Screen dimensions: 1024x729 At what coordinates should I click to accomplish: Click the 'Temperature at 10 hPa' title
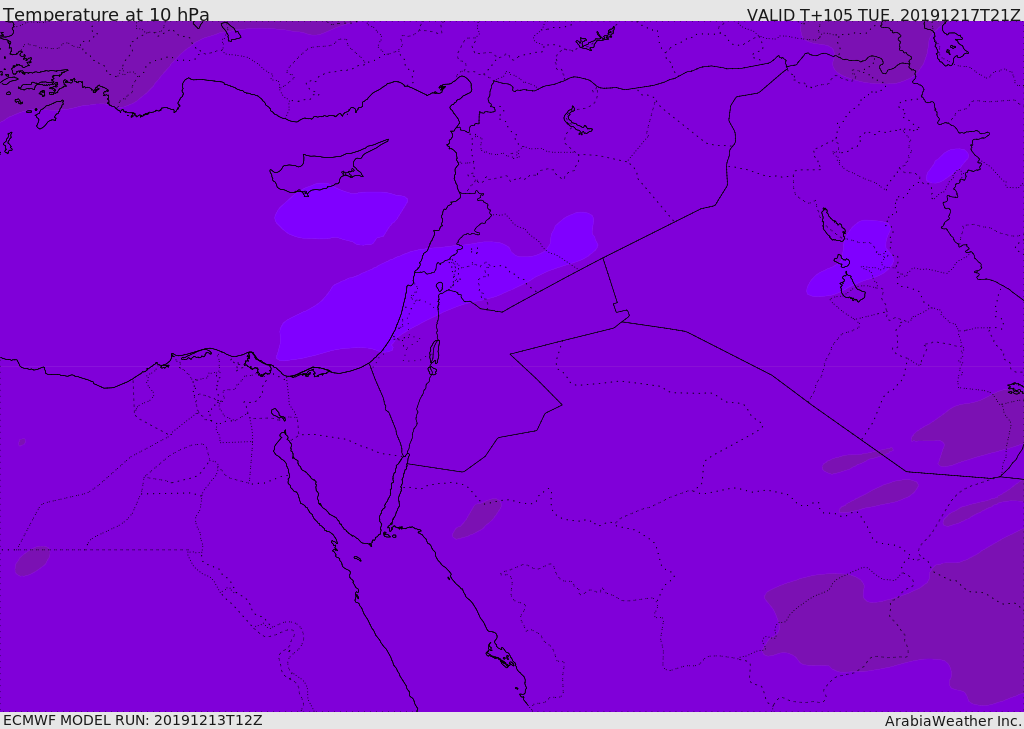106,14
